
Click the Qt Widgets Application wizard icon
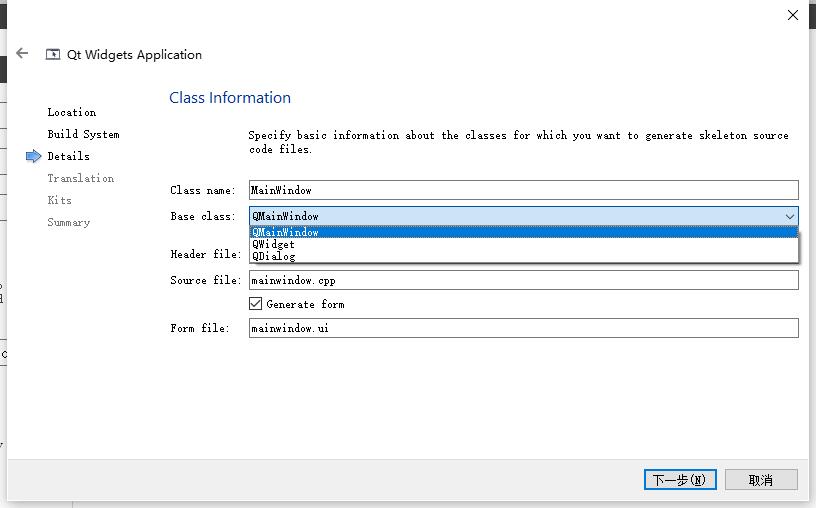pos(53,54)
